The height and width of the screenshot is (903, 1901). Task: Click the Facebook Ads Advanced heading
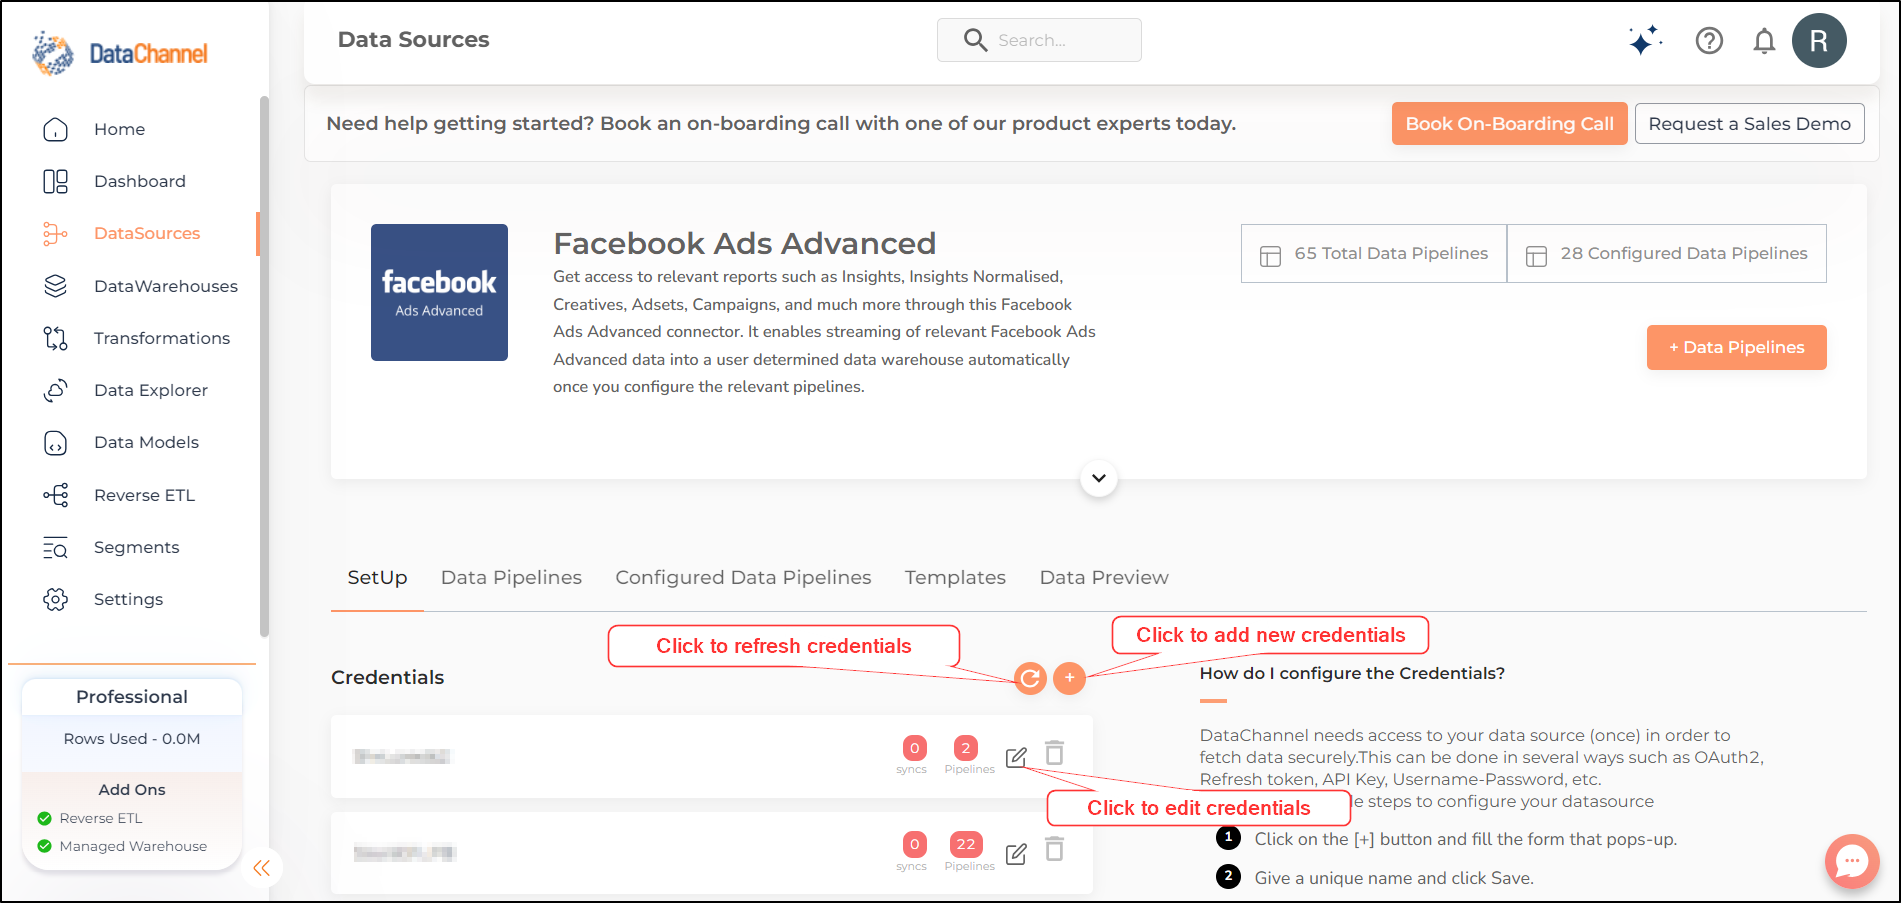coord(745,243)
